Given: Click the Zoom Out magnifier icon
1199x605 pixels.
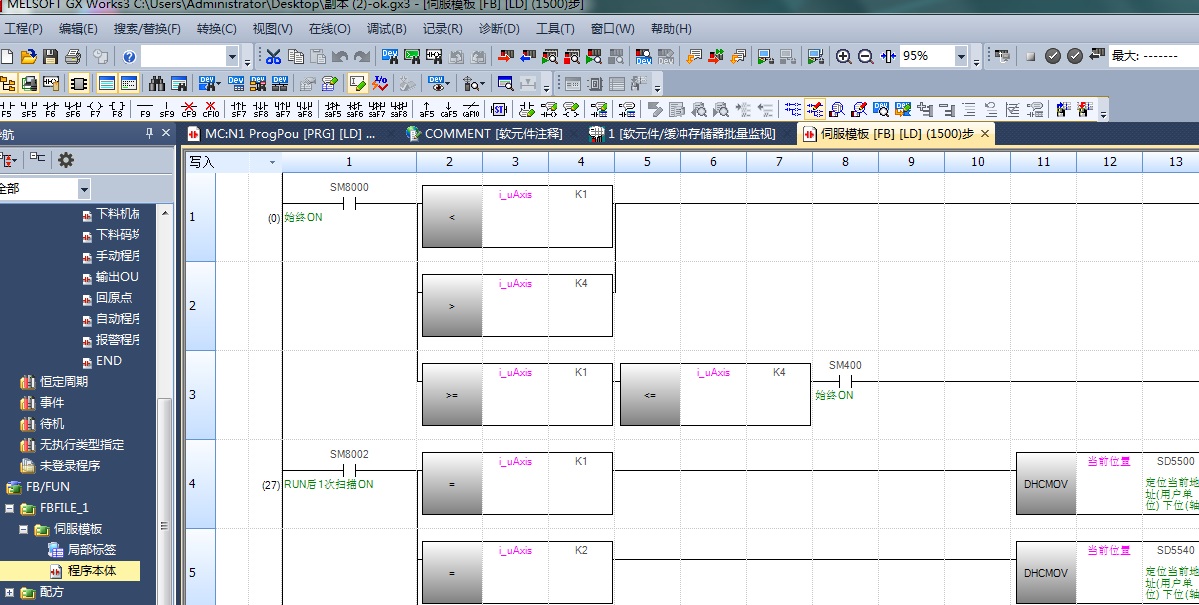Looking at the screenshot, I should [x=866, y=57].
